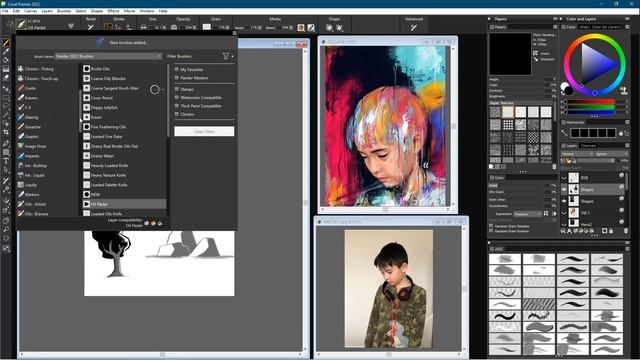The width and height of the screenshot is (640, 360).
Task: Open the grain Expression dropdown
Action: (527, 214)
